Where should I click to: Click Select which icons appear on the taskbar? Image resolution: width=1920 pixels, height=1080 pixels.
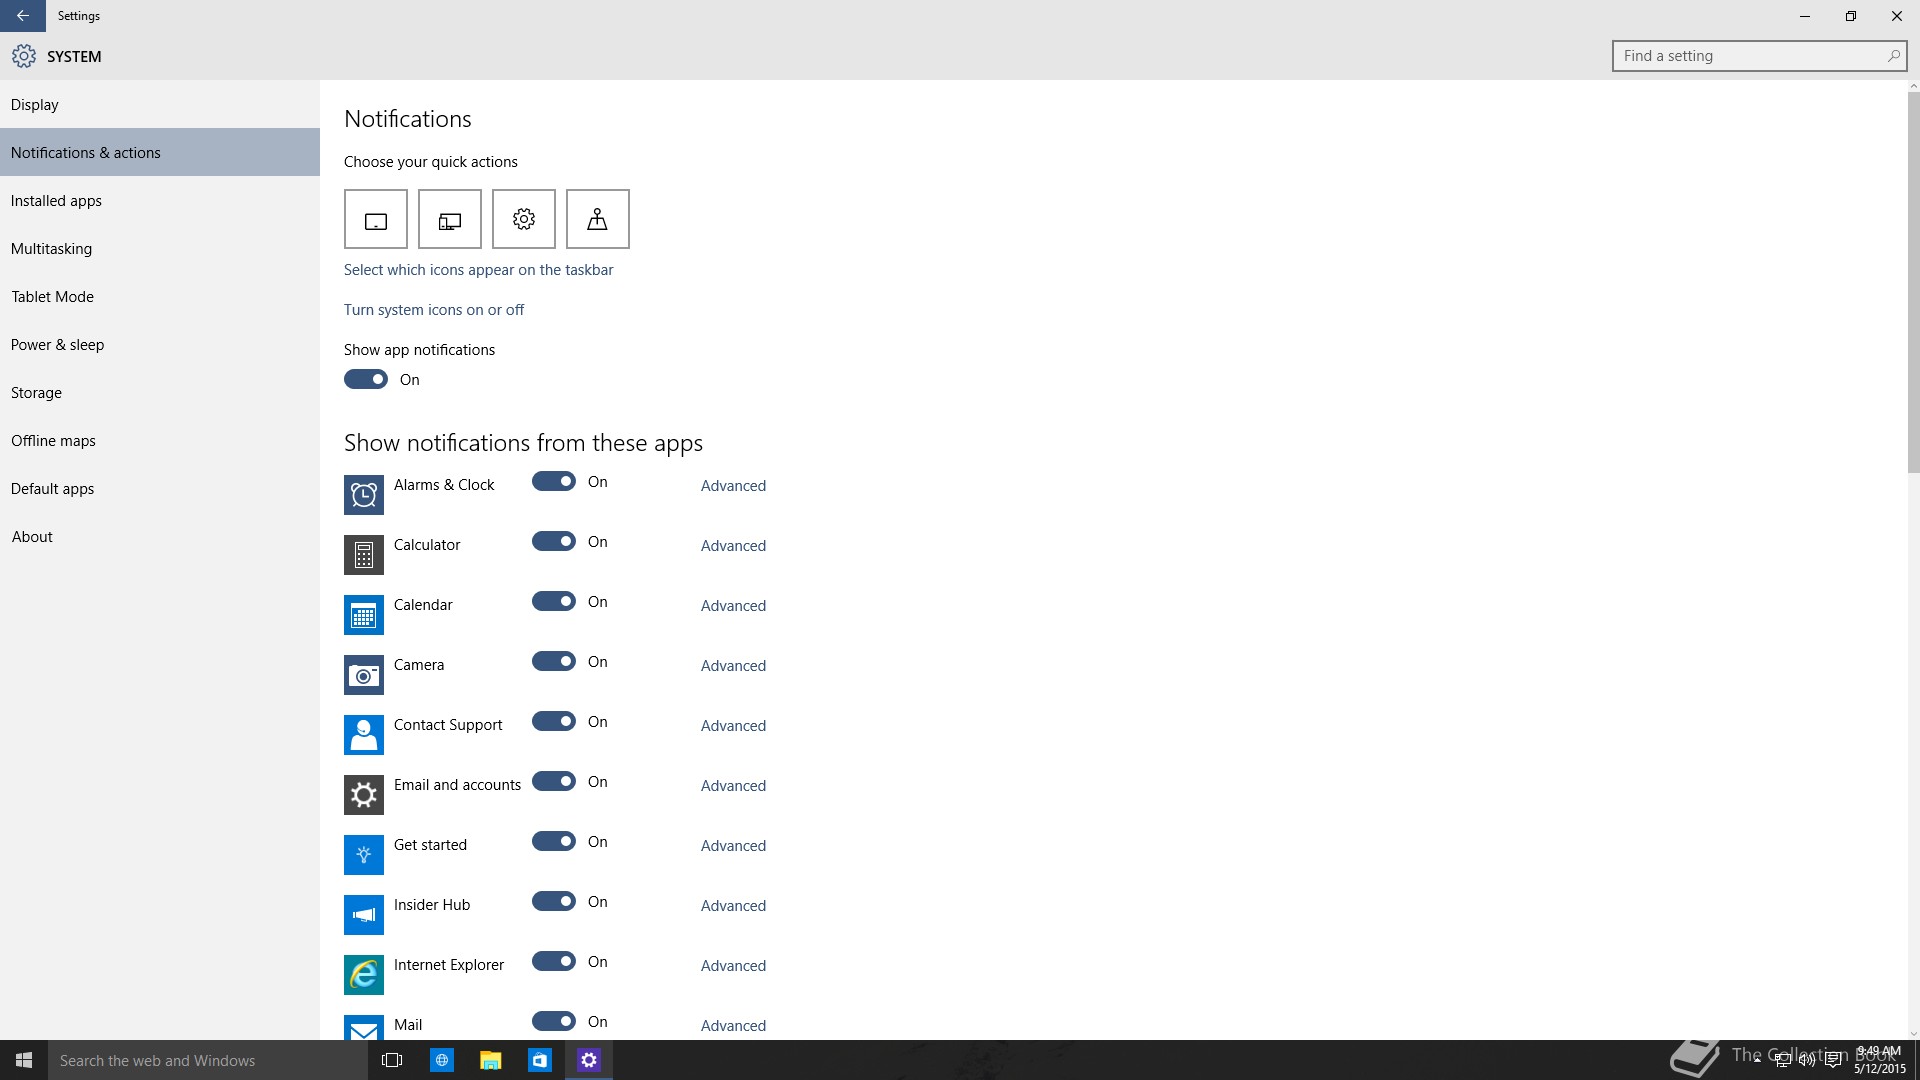tap(479, 270)
